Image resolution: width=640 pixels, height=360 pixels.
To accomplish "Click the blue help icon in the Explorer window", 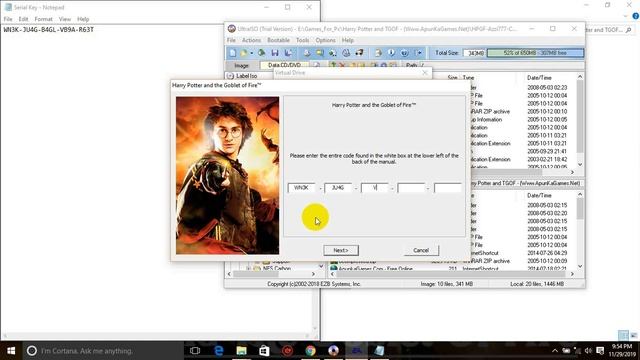I will point(636,16).
